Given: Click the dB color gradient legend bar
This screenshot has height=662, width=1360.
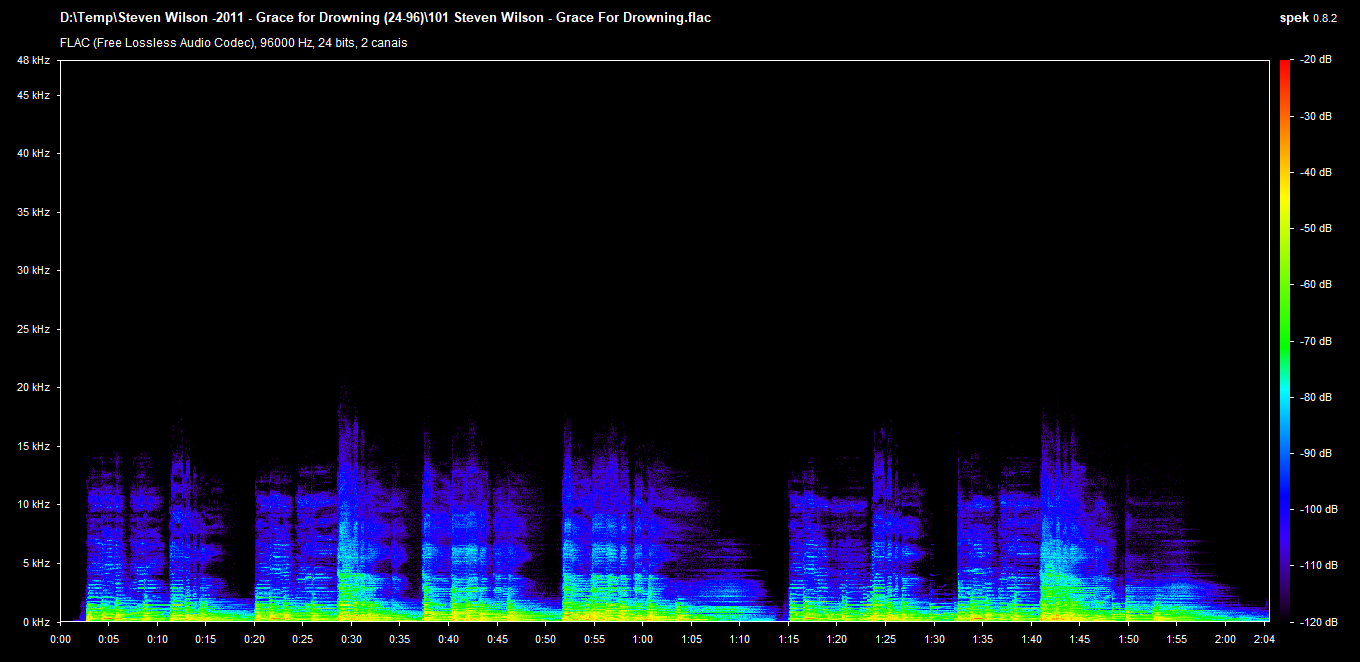Looking at the screenshot, I should [x=1284, y=341].
